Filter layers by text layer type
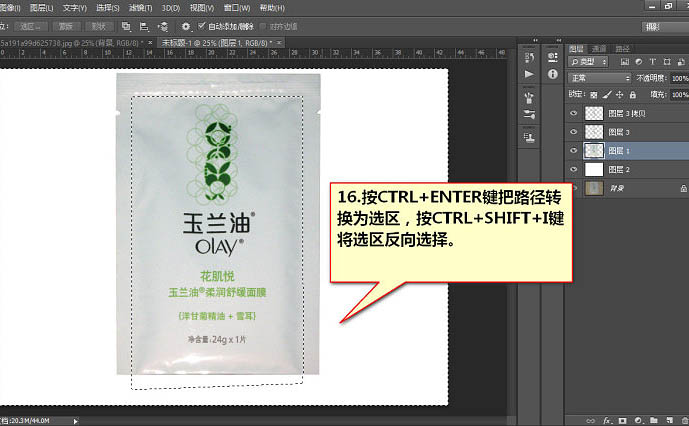Image resolution: width=689 pixels, height=426 pixels. coord(653,62)
